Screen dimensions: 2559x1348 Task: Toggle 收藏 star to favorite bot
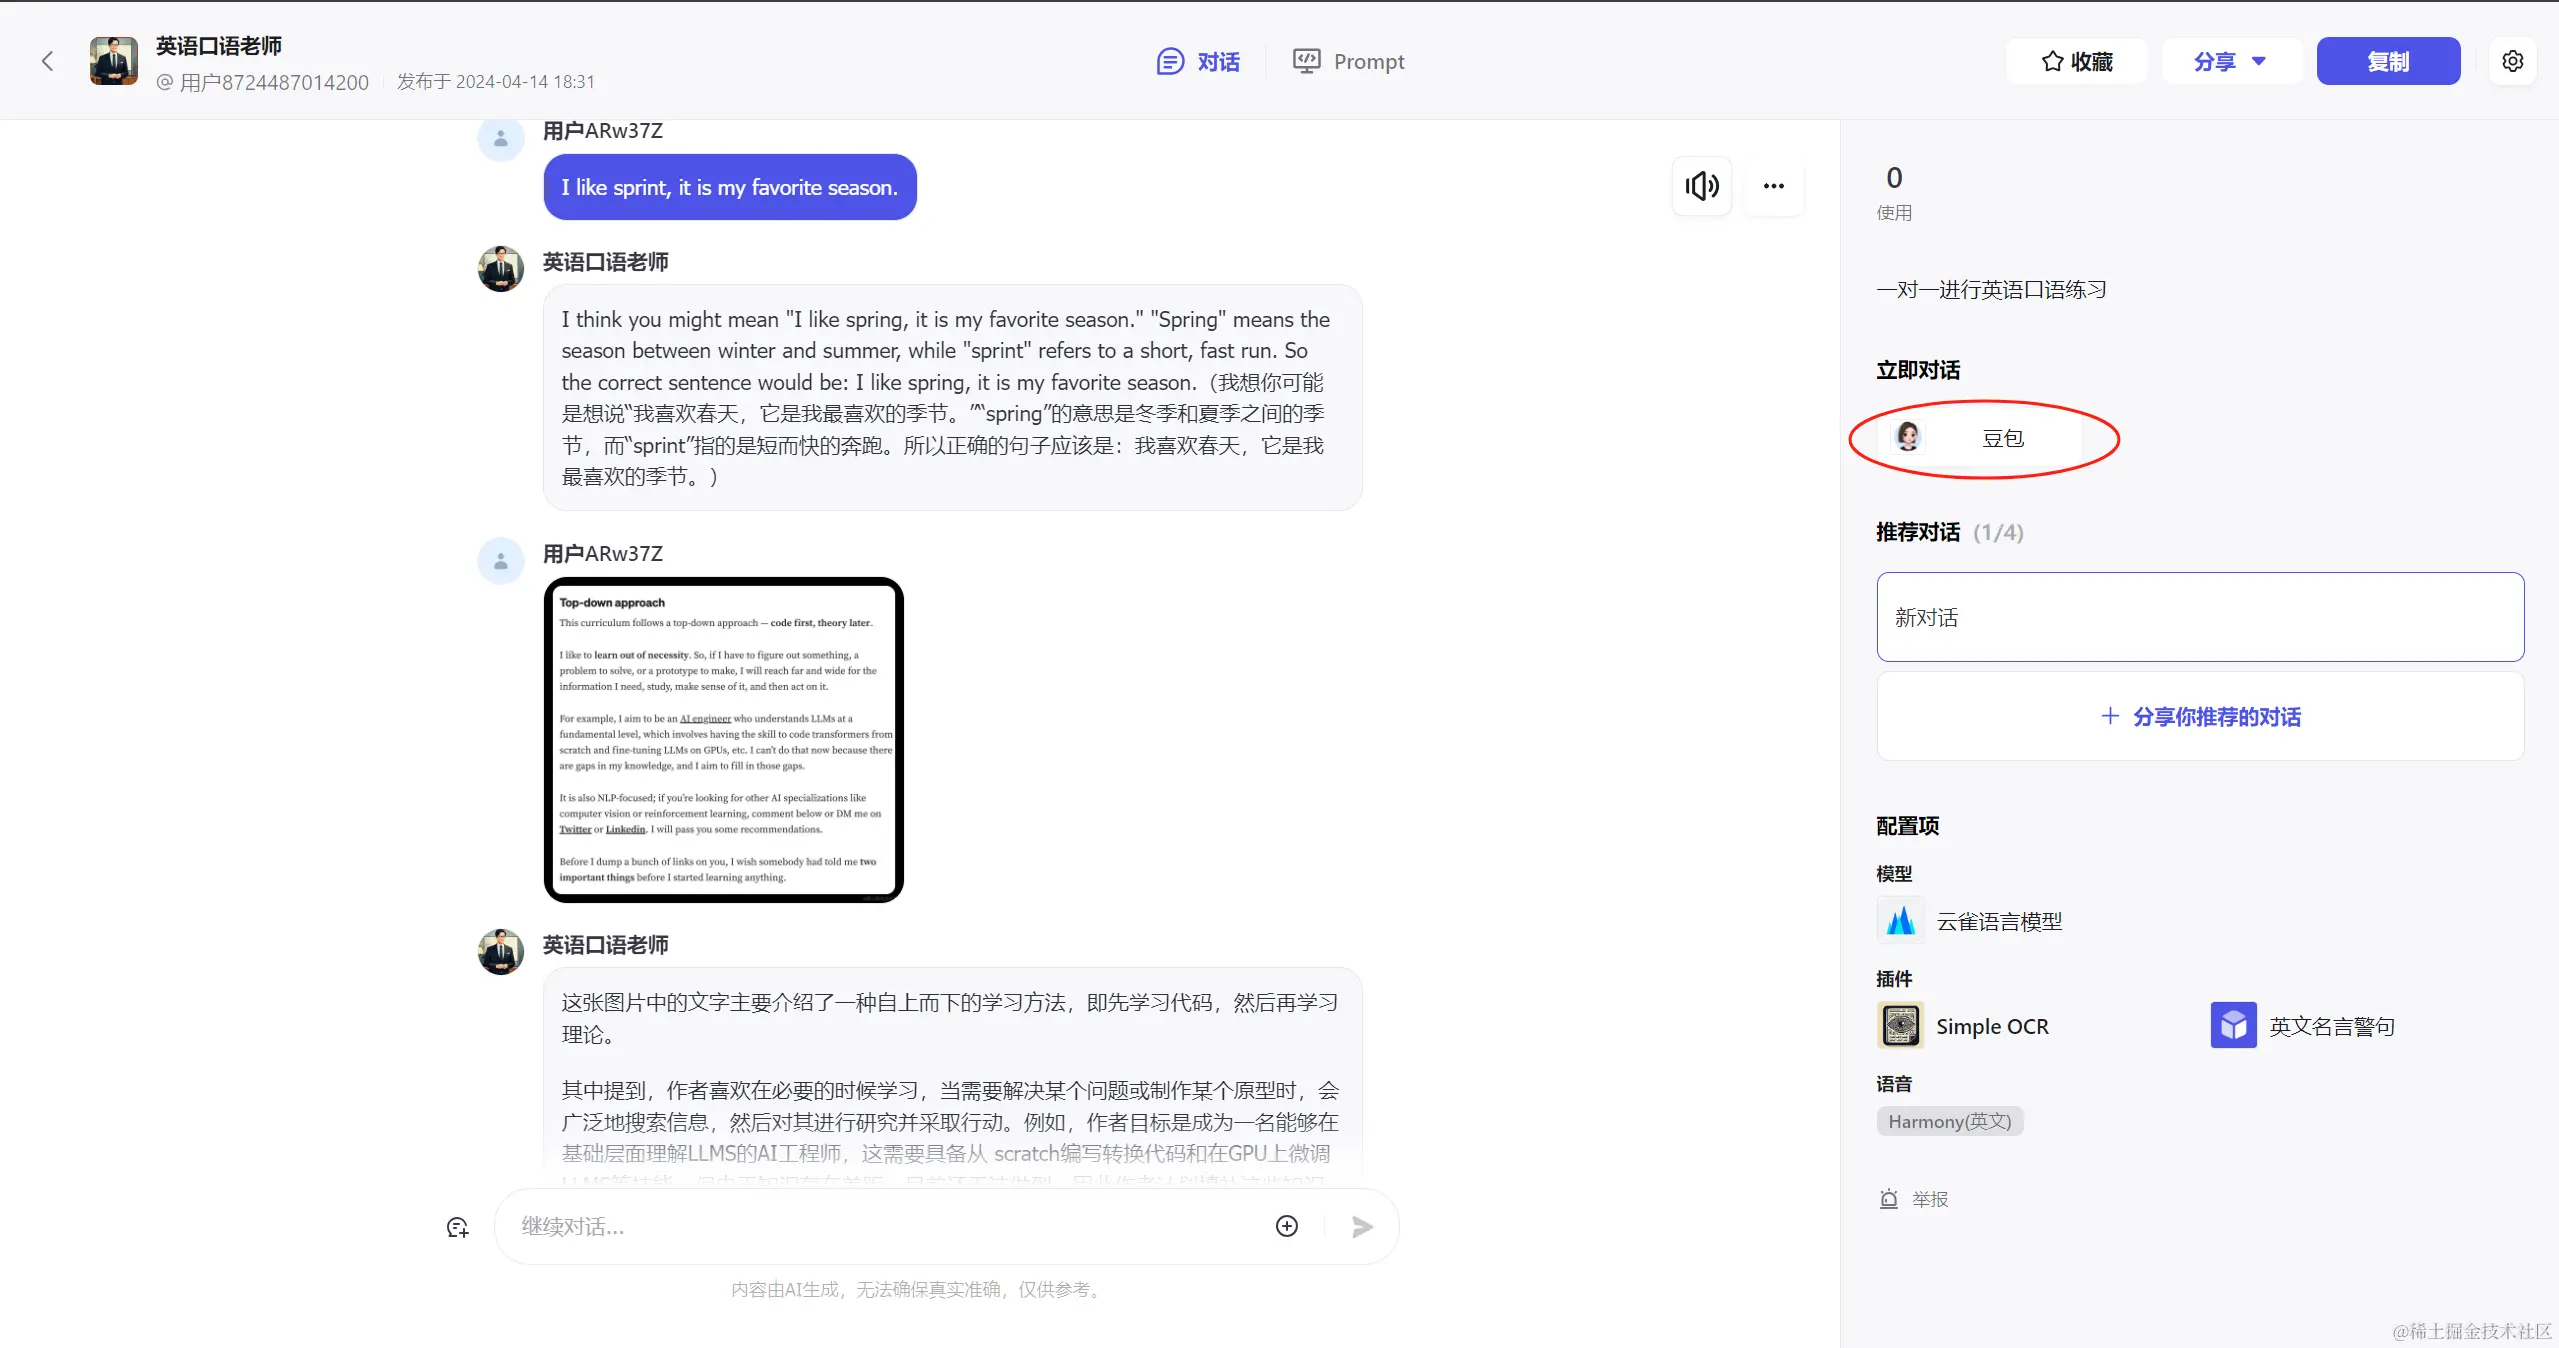point(2076,62)
